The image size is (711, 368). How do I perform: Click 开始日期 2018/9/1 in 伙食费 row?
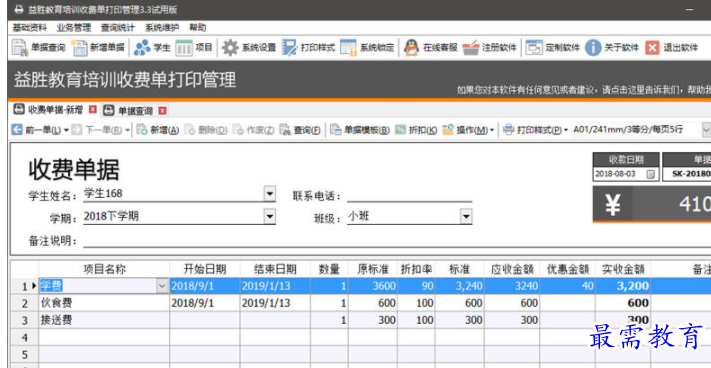pos(205,303)
